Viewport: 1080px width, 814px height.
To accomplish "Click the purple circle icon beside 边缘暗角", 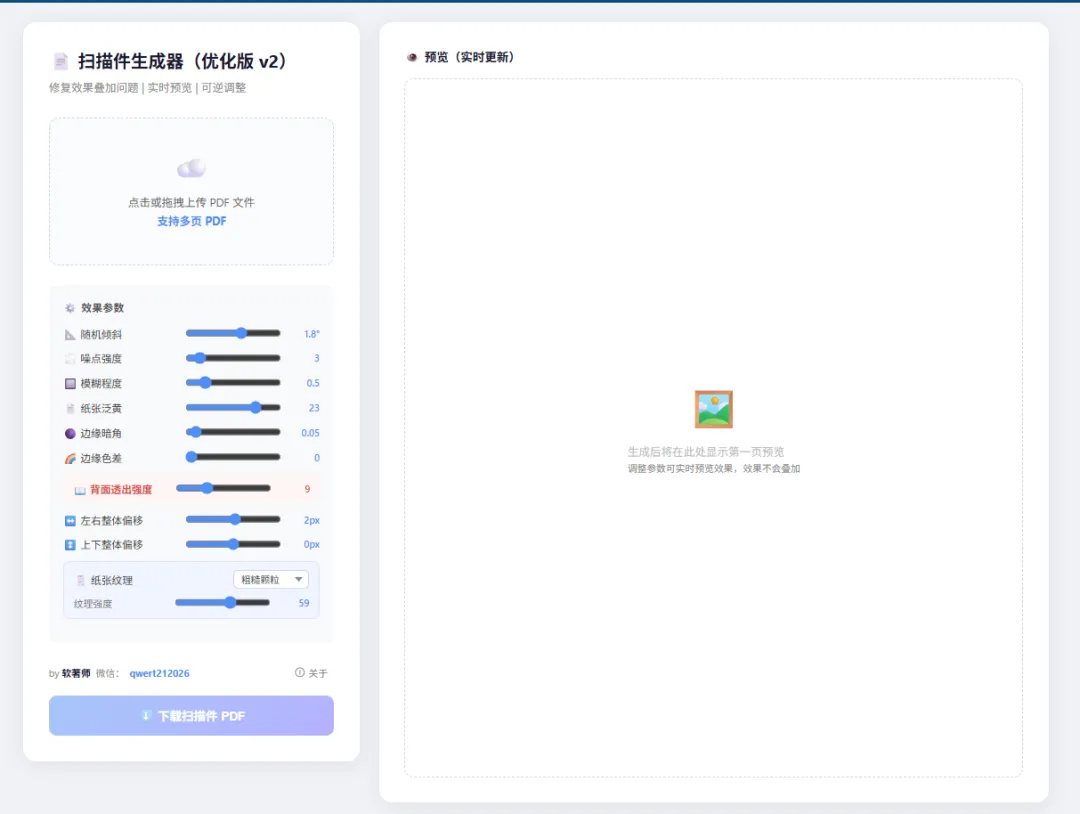I will 70,433.
